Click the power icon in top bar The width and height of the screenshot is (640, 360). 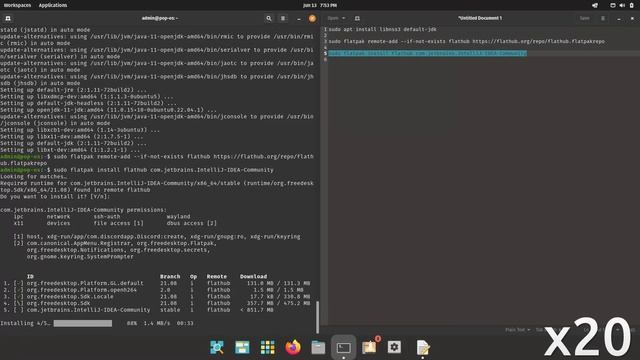click(631, 5)
